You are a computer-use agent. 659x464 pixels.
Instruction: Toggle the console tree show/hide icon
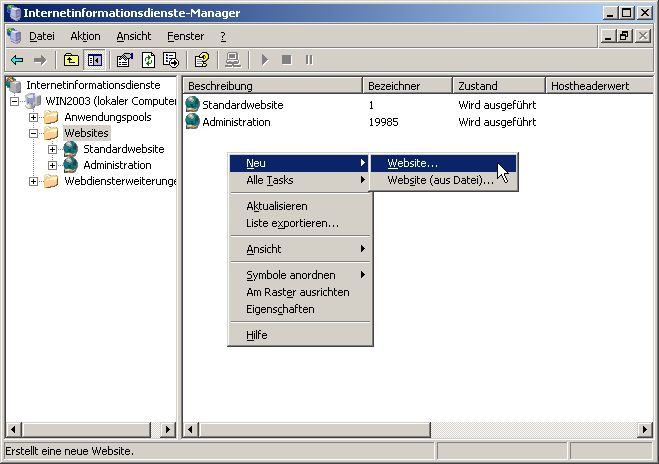coord(94,60)
